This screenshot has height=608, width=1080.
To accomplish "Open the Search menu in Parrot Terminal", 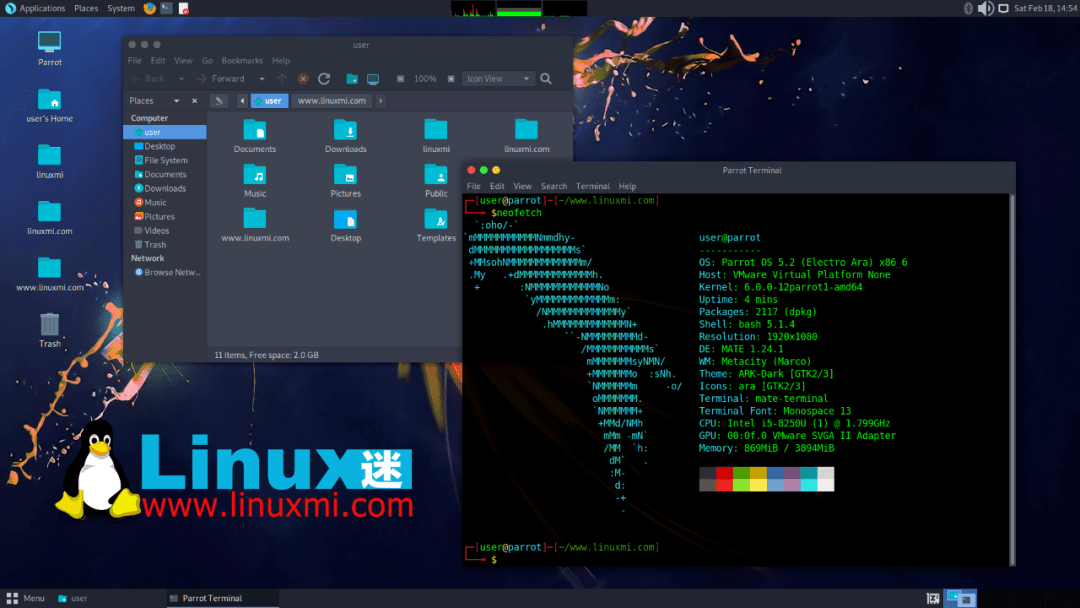I will coord(553,185).
